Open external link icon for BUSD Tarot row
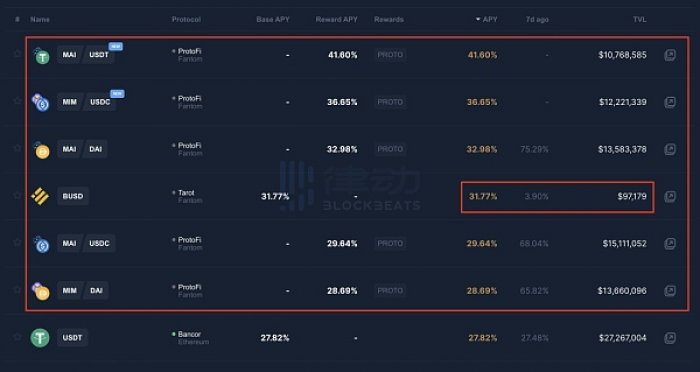The height and width of the screenshot is (372, 700). tap(670, 196)
